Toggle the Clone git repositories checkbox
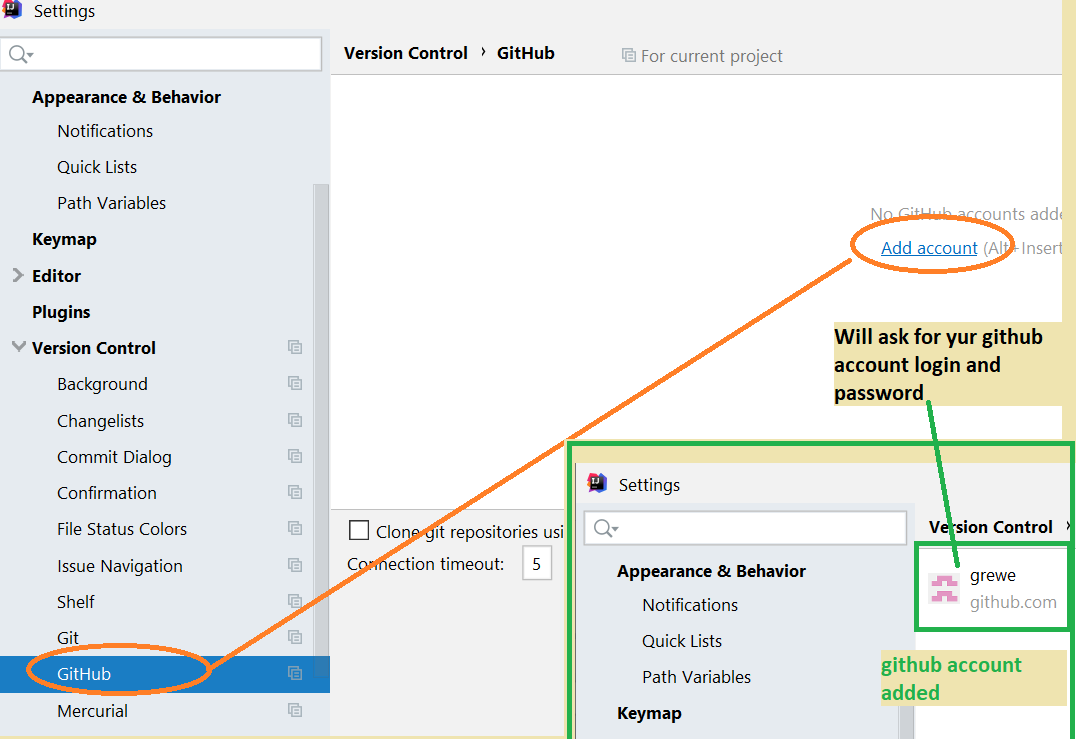 coord(358,530)
